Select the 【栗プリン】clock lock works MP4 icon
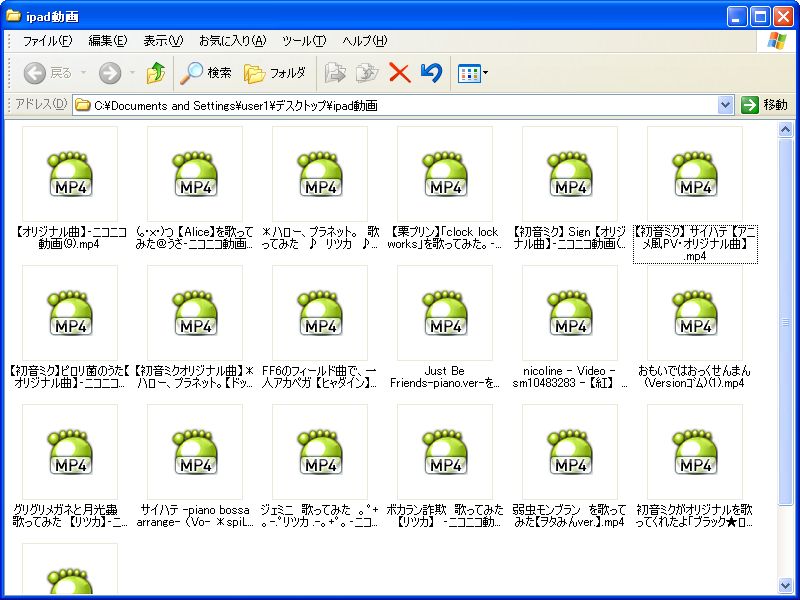This screenshot has width=800, height=600. (x=445, y=174)
